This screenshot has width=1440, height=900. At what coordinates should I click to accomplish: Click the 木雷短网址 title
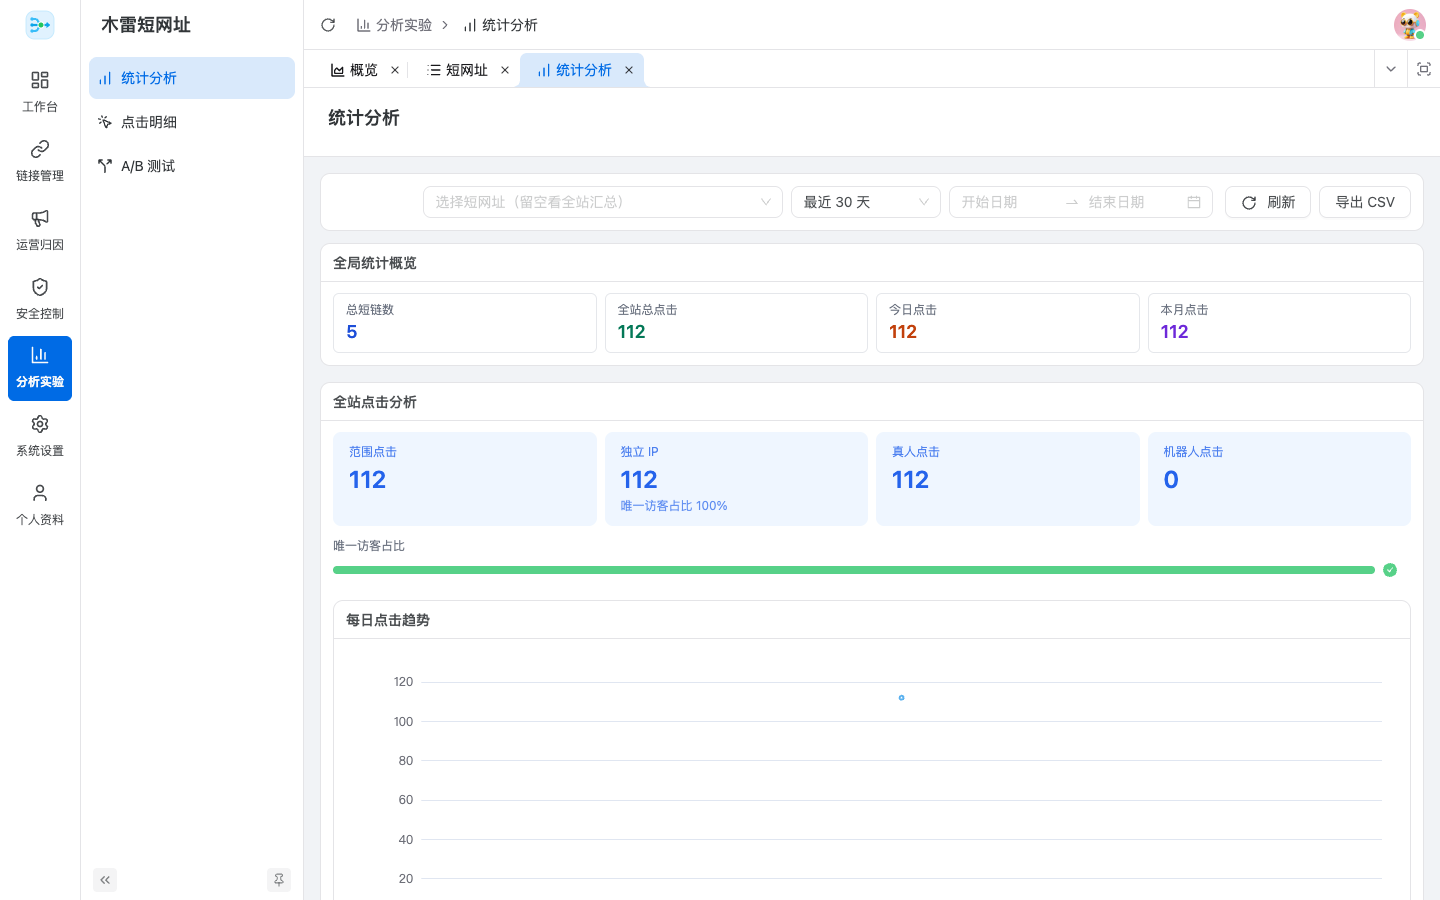(x=146, y=25)
